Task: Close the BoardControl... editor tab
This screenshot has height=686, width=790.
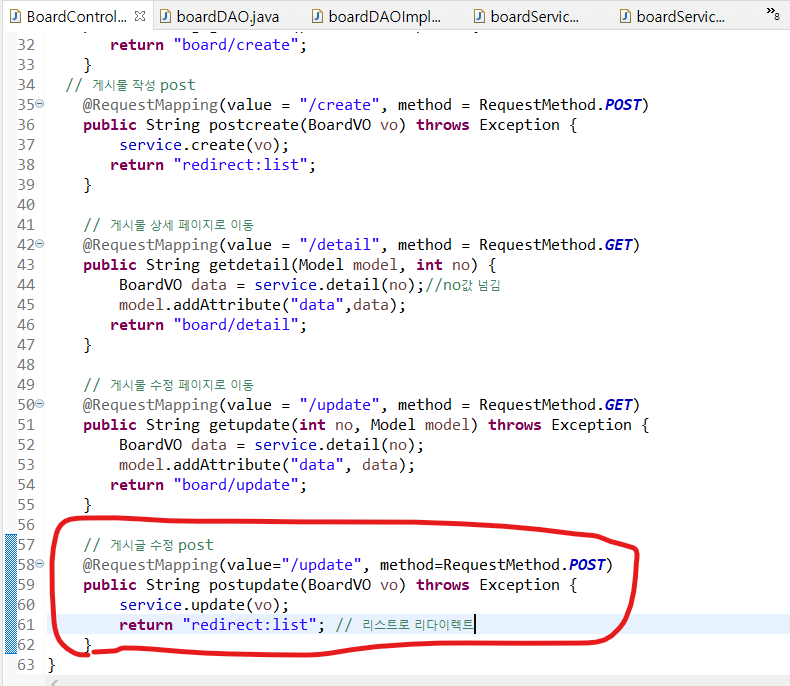Action: (x=140, y=16)
